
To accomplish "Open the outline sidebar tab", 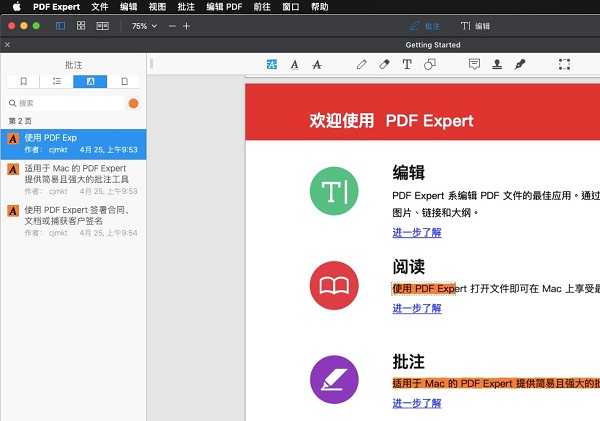I will click(x=57, y=81).
